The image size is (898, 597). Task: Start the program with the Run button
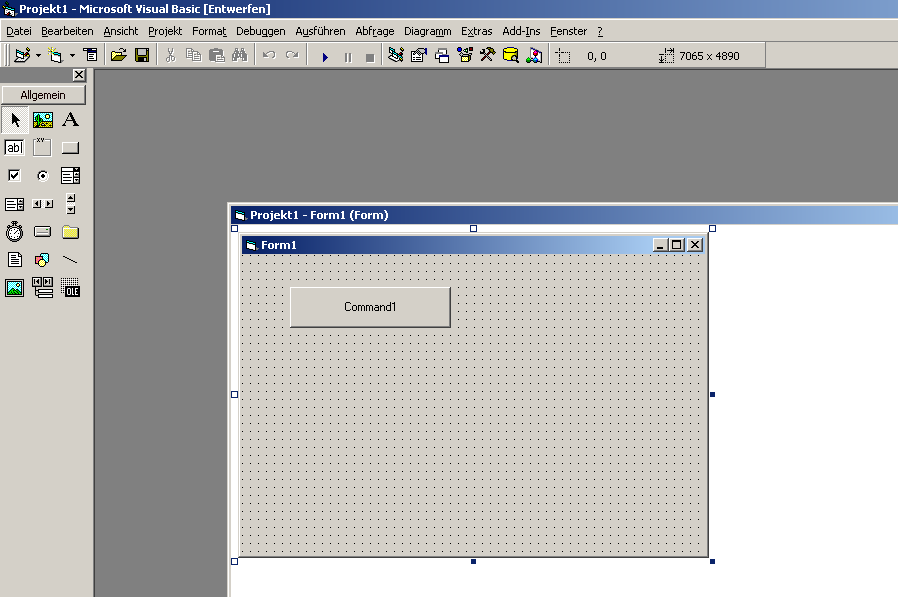[325, 57]
